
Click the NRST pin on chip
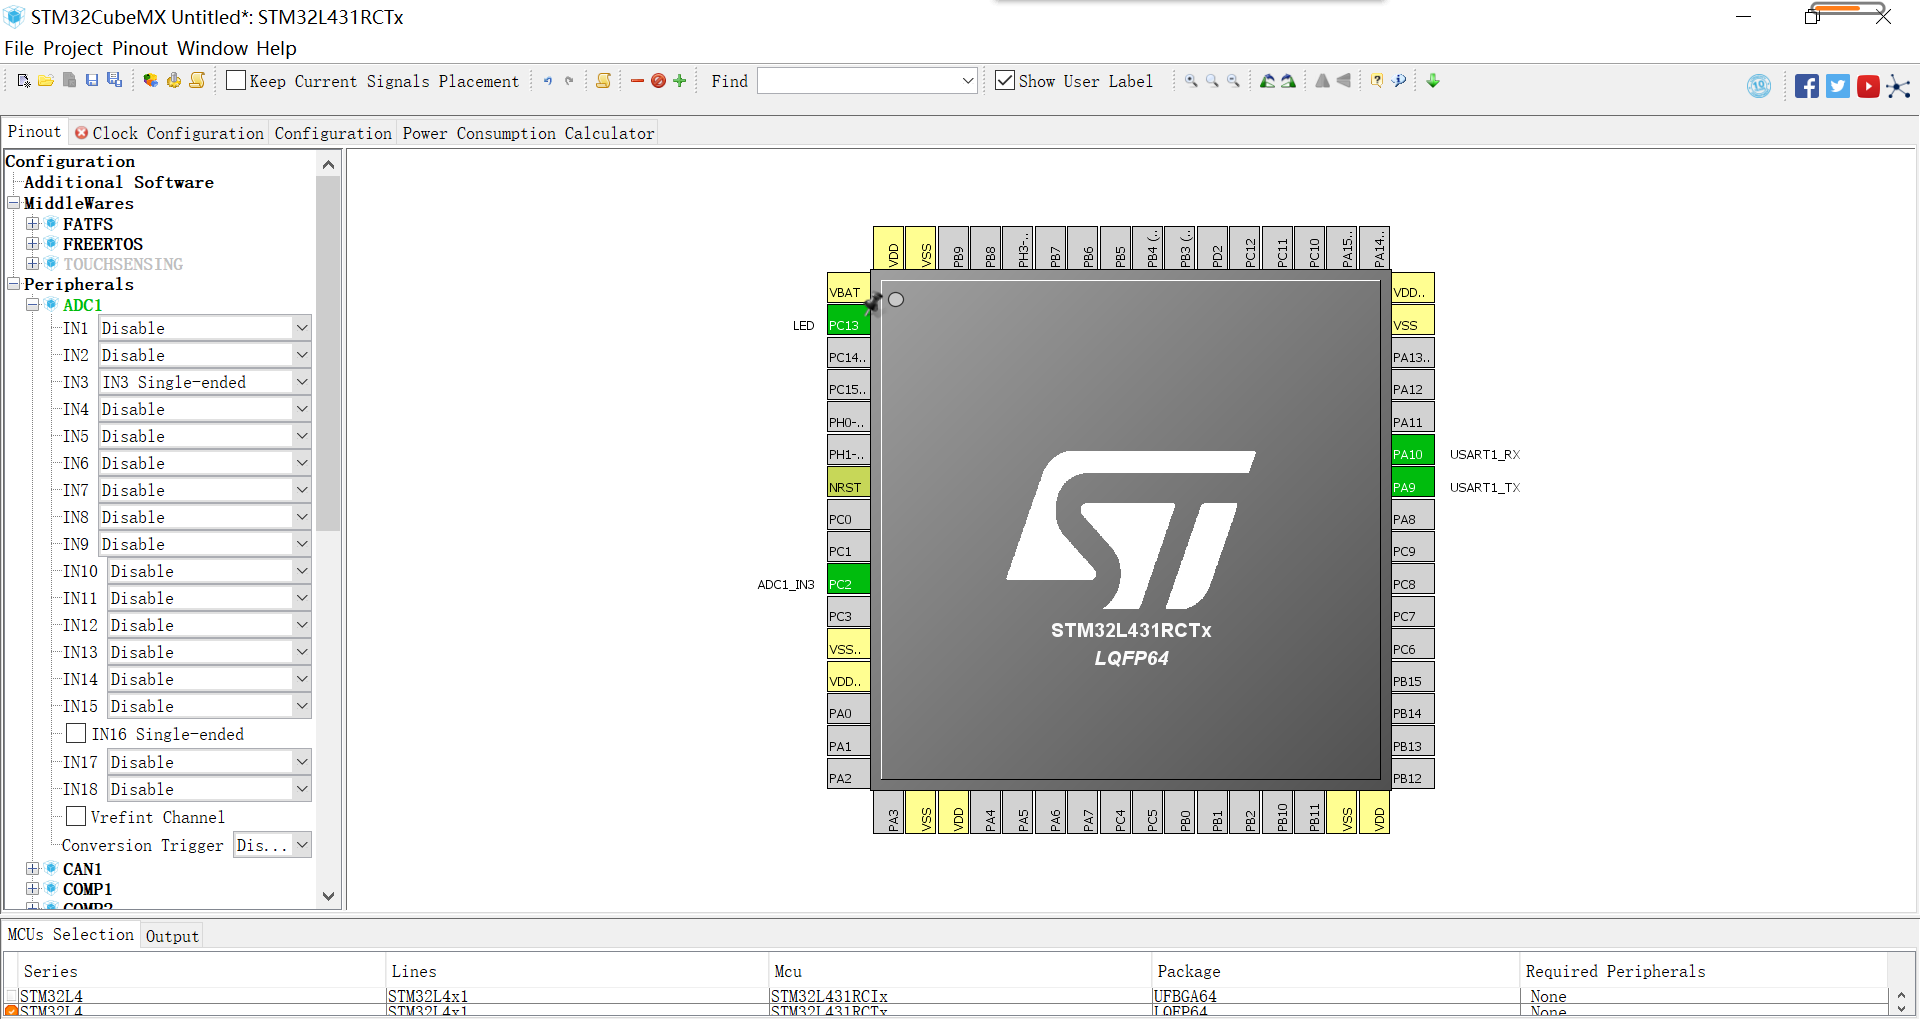pos(848,483)
